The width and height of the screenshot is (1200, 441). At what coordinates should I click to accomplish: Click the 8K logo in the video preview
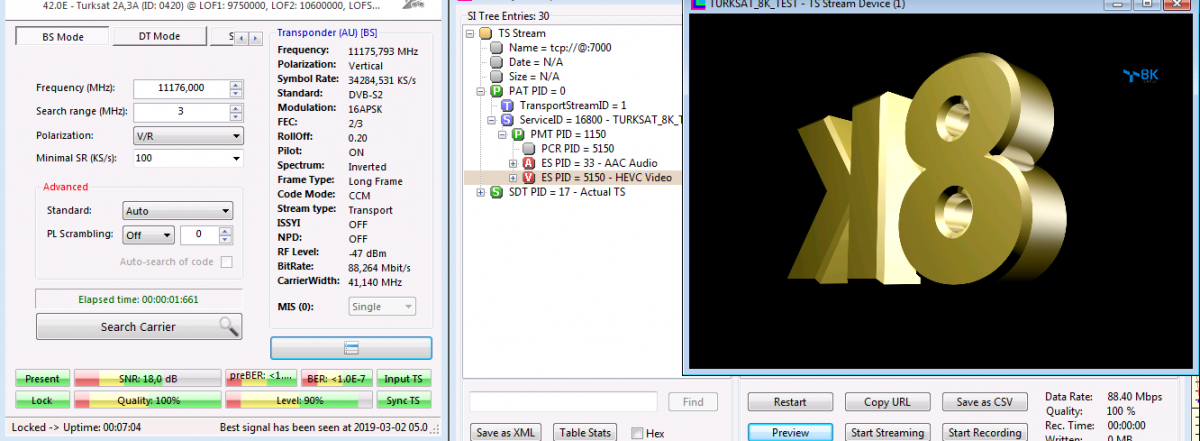1139,74
